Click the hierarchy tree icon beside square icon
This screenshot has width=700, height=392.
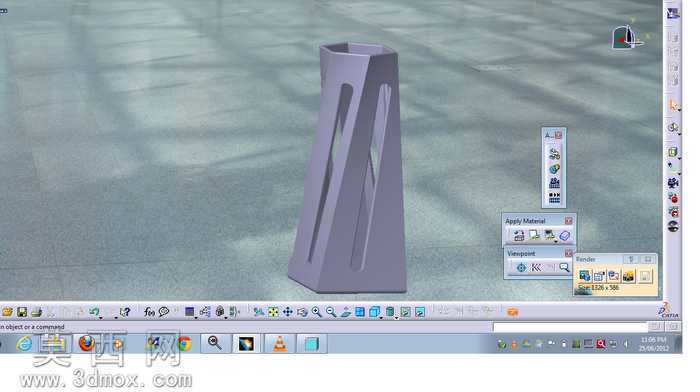[205, 312]
